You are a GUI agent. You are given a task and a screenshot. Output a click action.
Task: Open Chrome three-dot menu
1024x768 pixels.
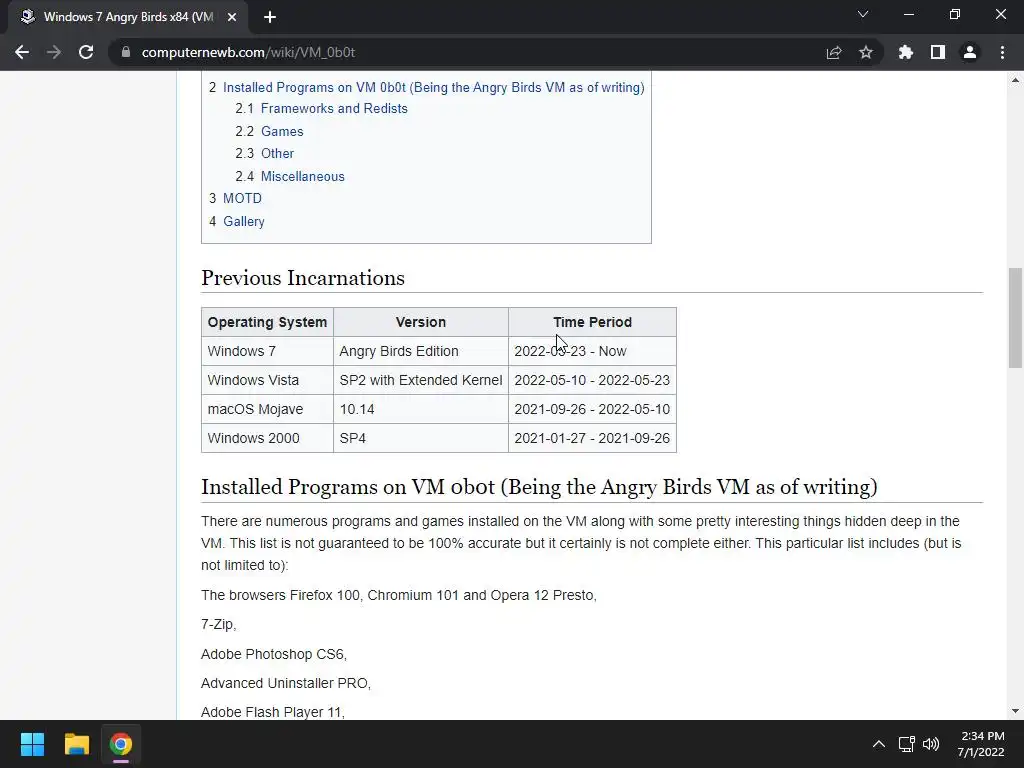(x=1002, y=52)
